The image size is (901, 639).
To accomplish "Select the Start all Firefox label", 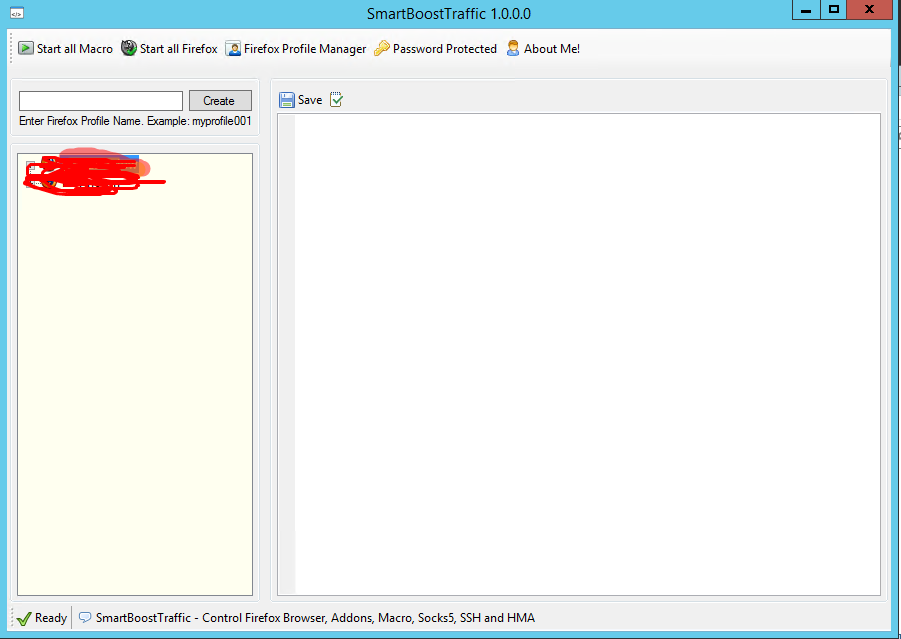I will pyautogui.click(x=179, y=49).
